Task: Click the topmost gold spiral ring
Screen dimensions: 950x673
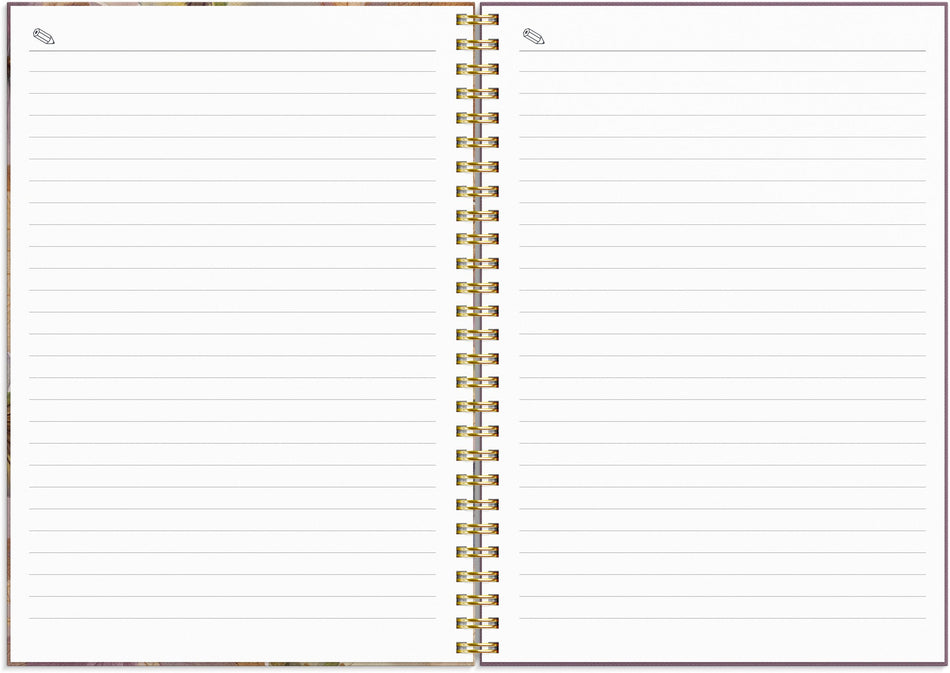Action: (477, 20)
